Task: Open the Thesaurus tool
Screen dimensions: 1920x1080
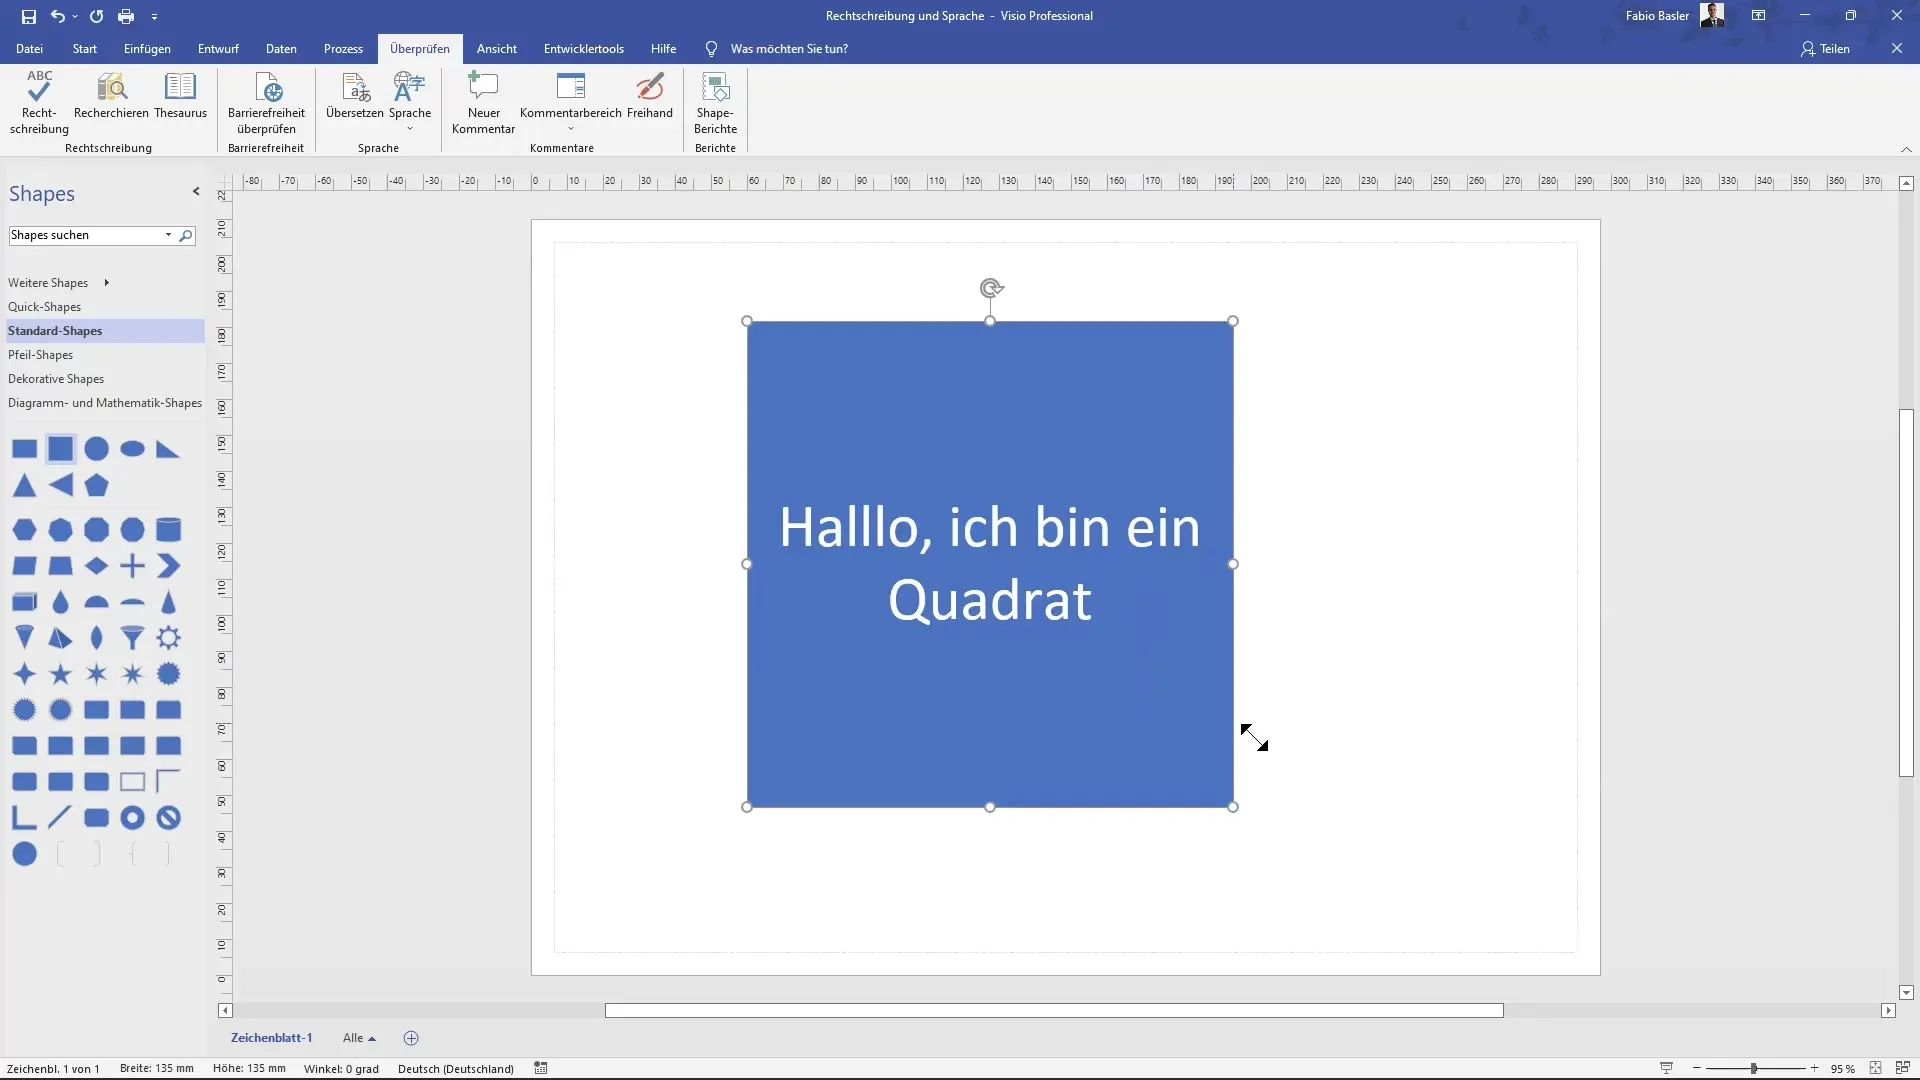Action: (x=180, y=96)
